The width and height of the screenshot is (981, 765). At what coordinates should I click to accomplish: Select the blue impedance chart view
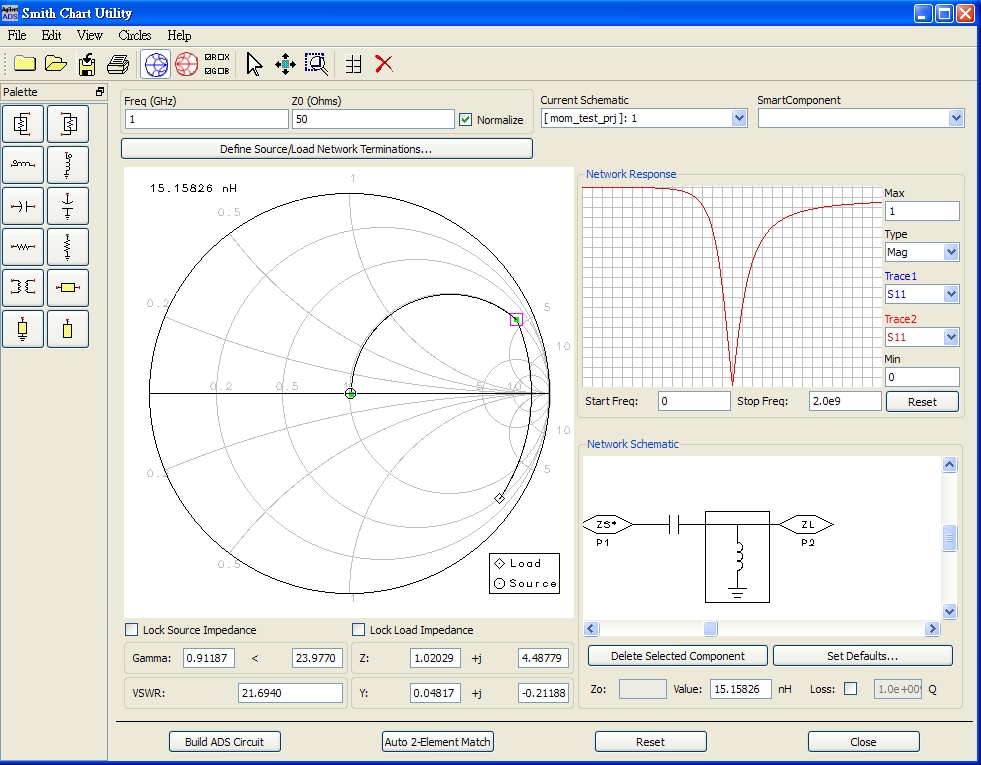coord(156,64)
